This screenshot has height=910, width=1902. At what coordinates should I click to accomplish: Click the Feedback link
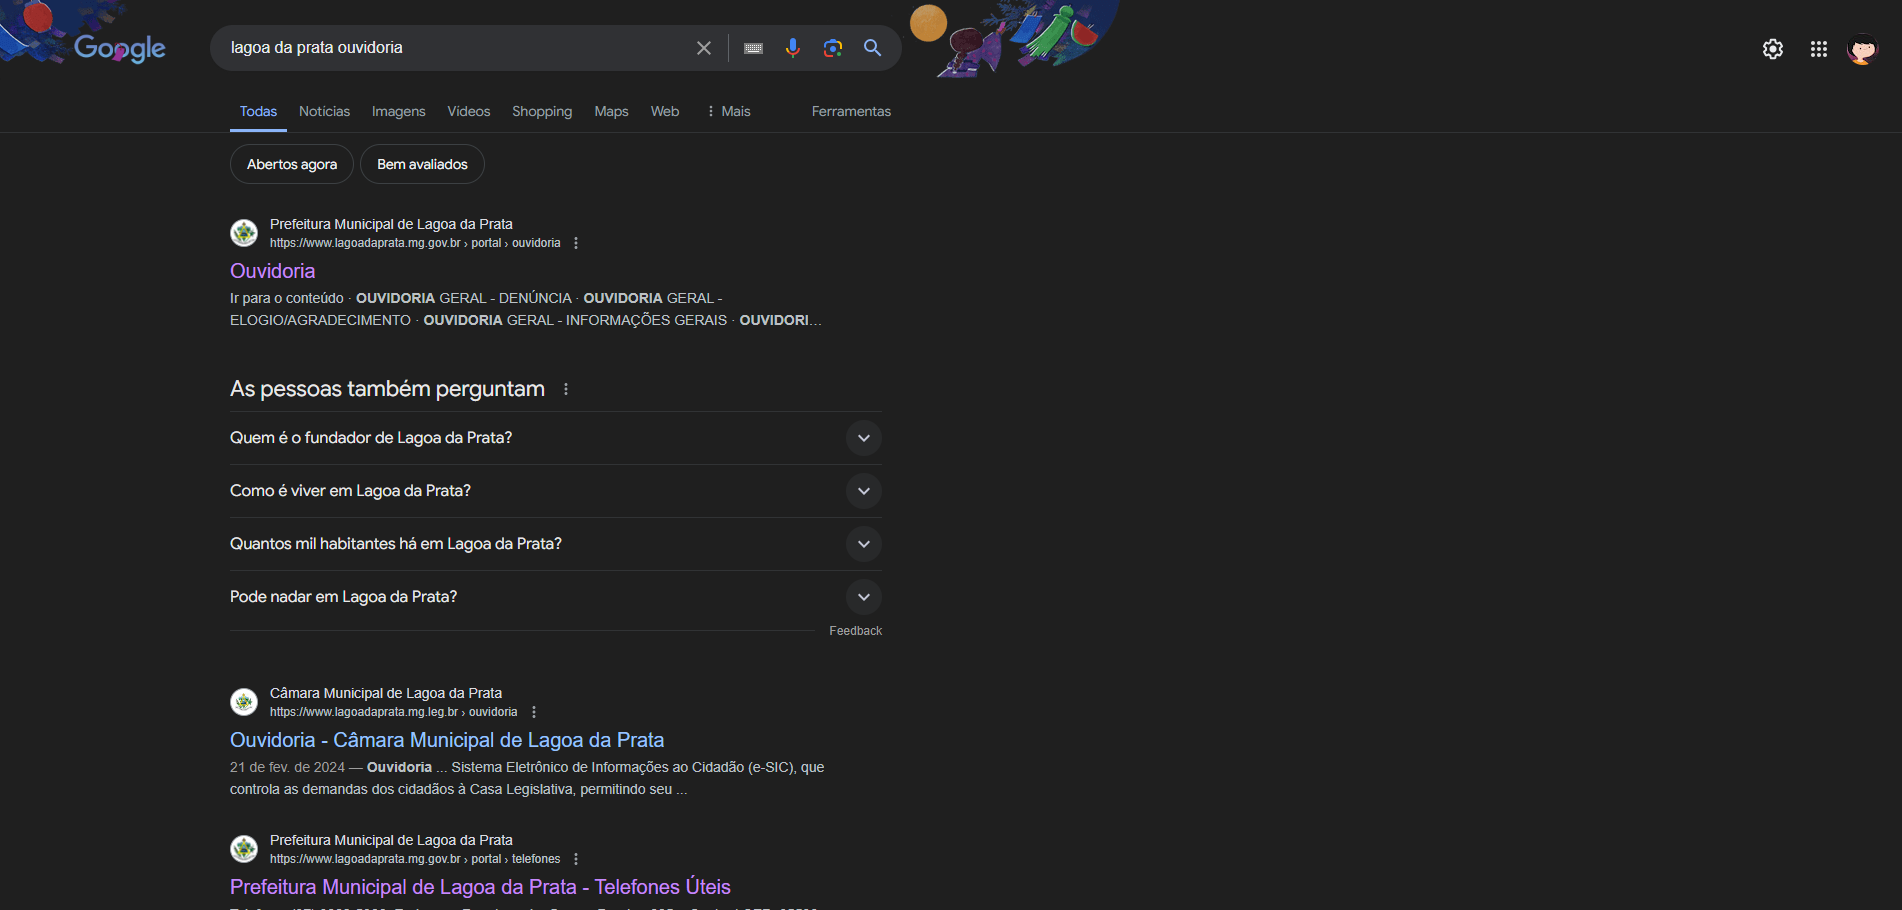[855, 631]
